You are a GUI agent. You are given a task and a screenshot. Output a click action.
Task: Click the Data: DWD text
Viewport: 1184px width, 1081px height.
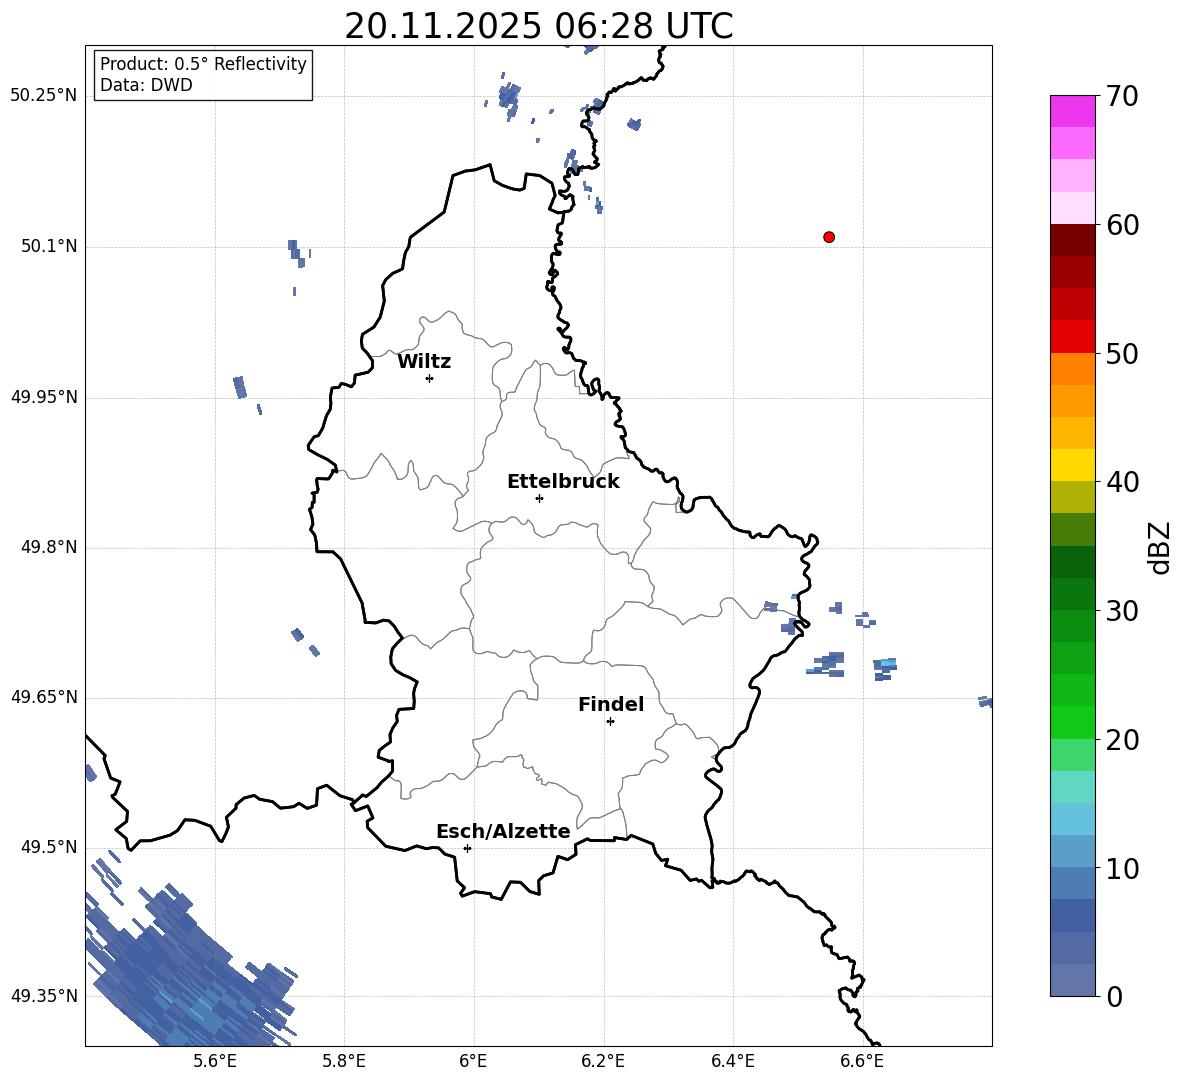pos(146,85)
